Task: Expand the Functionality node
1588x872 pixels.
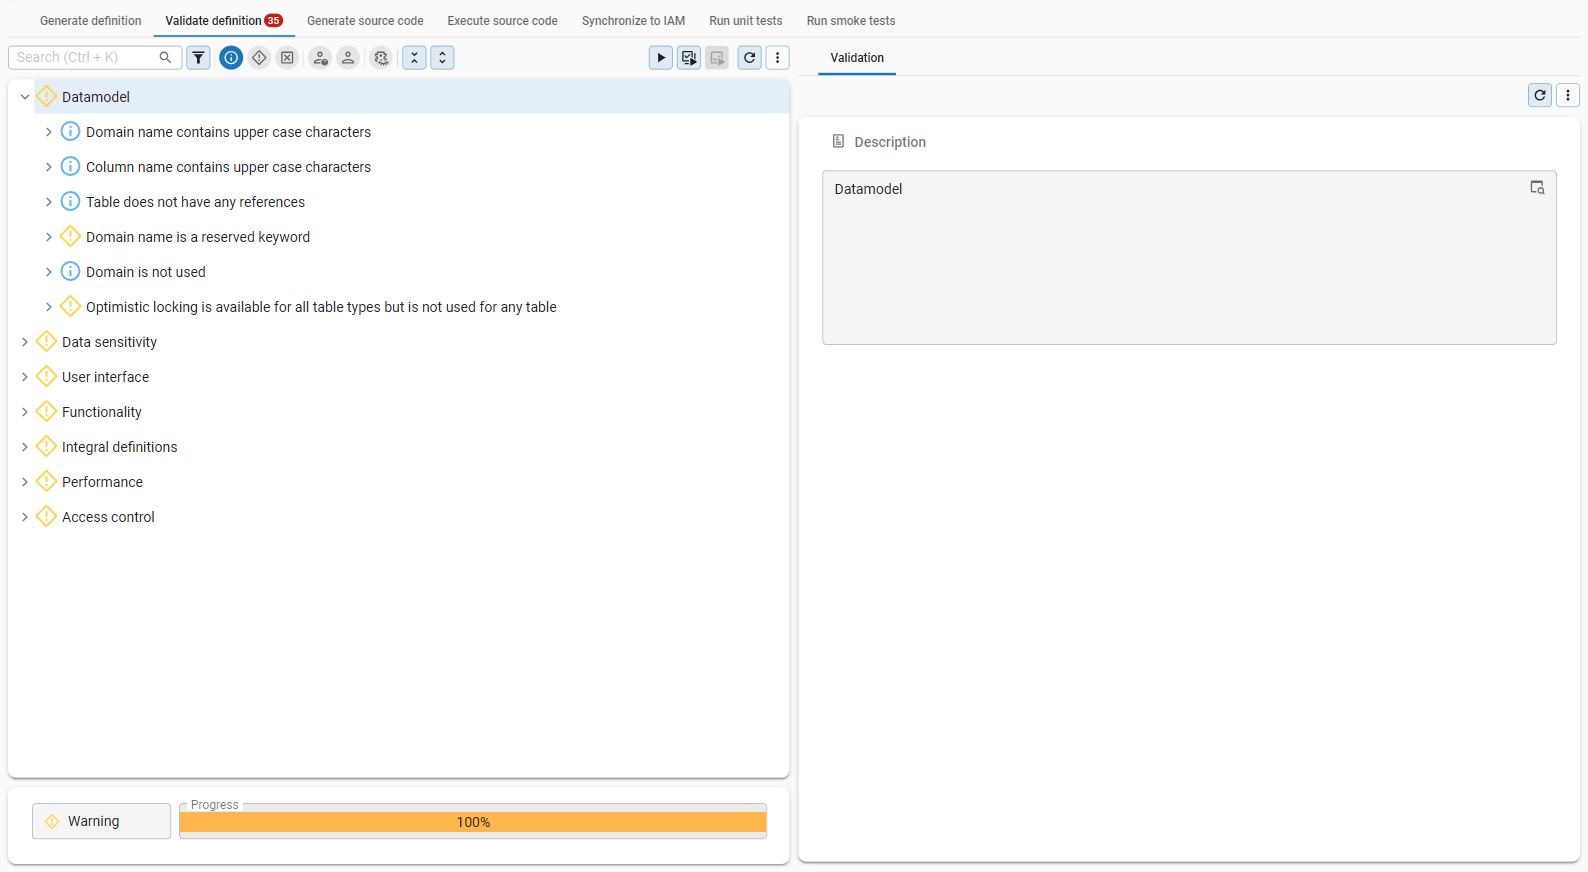Action: (25, 412)
